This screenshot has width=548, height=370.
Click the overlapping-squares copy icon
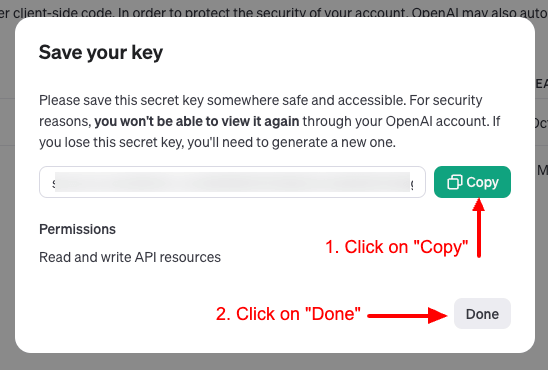tap(454, 182)
